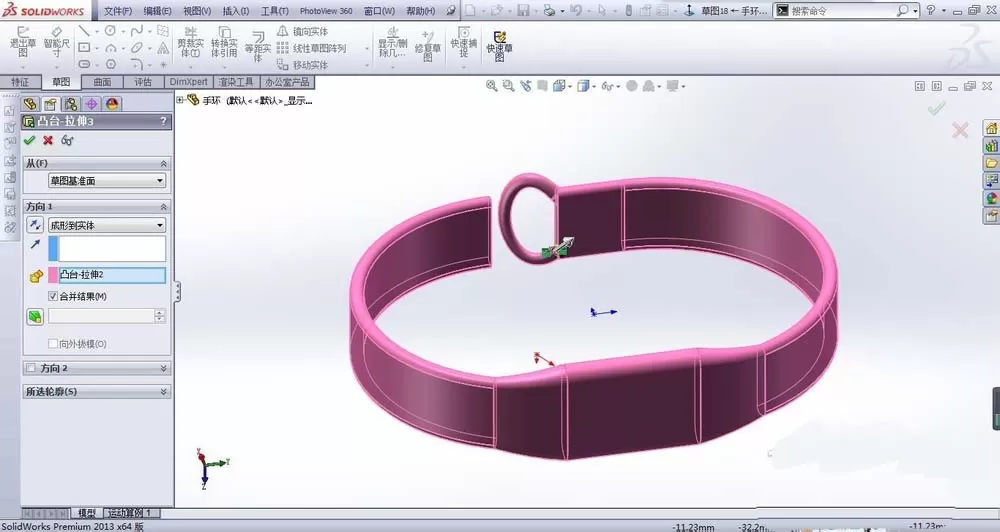Cancel the extrude with red X icon
Viewport: 1000px width, 532px height.
48,140
